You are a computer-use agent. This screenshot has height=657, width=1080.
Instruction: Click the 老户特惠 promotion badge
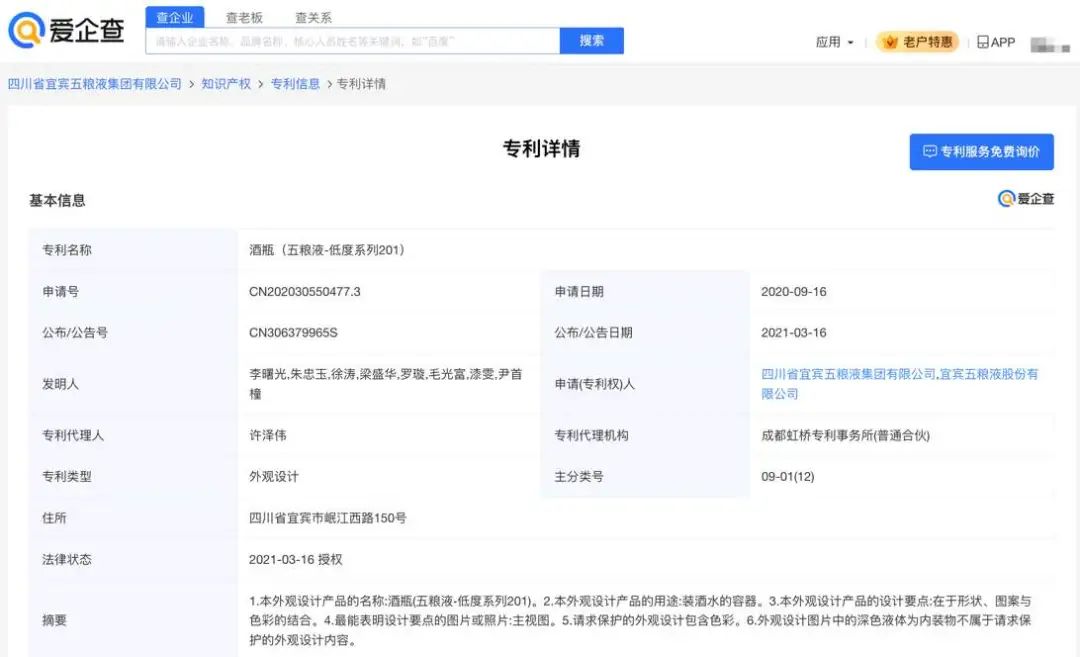[x=917, y=42]
